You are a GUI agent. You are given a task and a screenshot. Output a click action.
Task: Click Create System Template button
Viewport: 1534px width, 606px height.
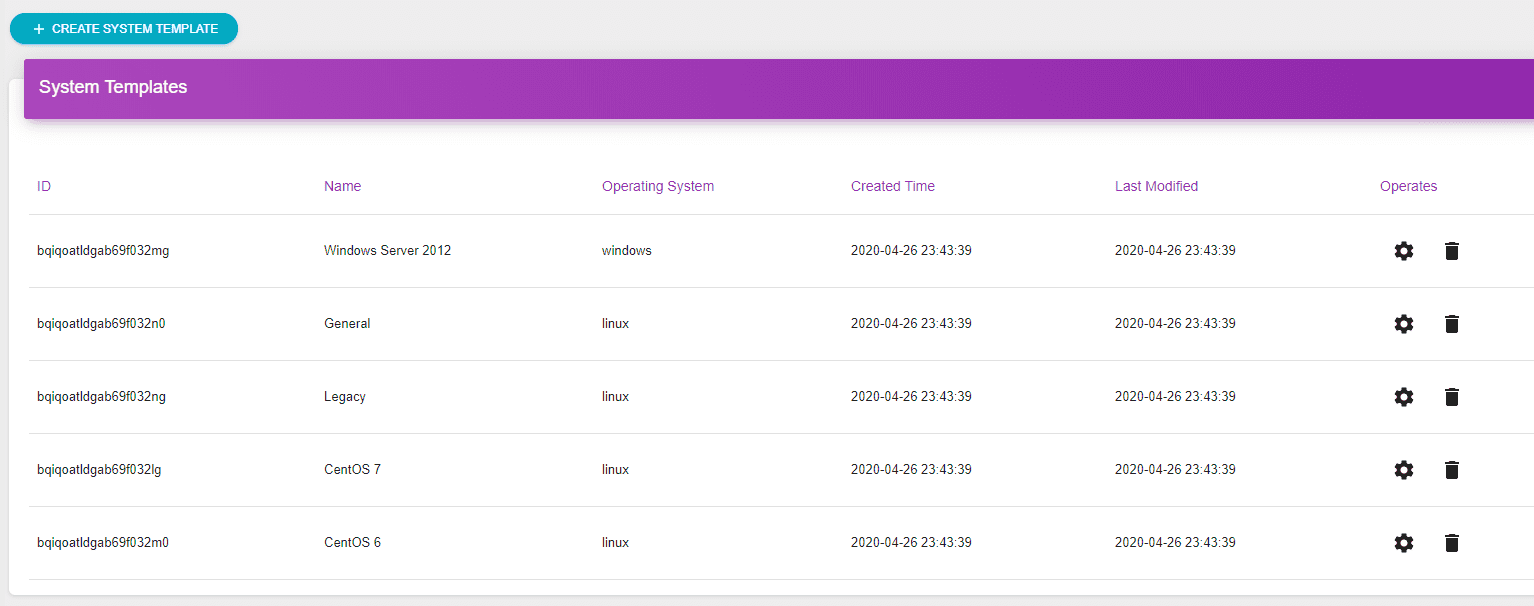(x=124, y=29)
